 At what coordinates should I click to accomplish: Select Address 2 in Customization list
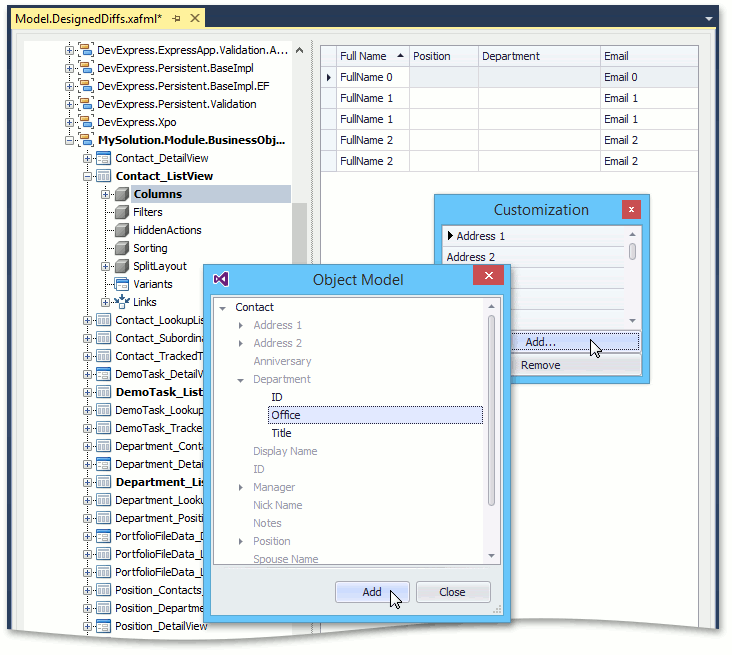(533, 257)
